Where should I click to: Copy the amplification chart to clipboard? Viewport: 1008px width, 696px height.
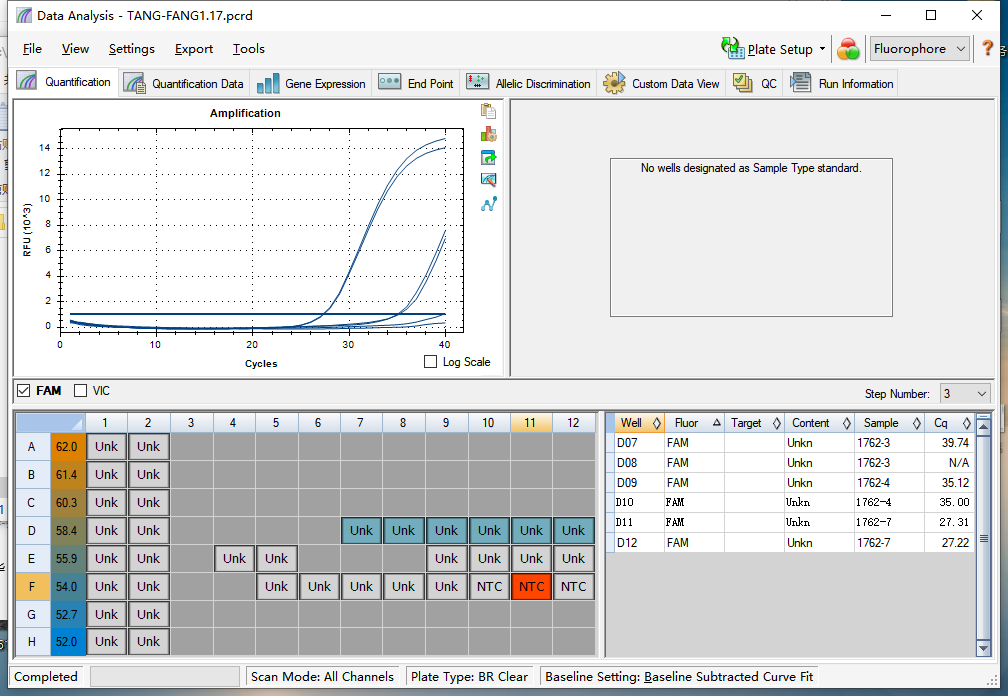(x=489, y=111)
